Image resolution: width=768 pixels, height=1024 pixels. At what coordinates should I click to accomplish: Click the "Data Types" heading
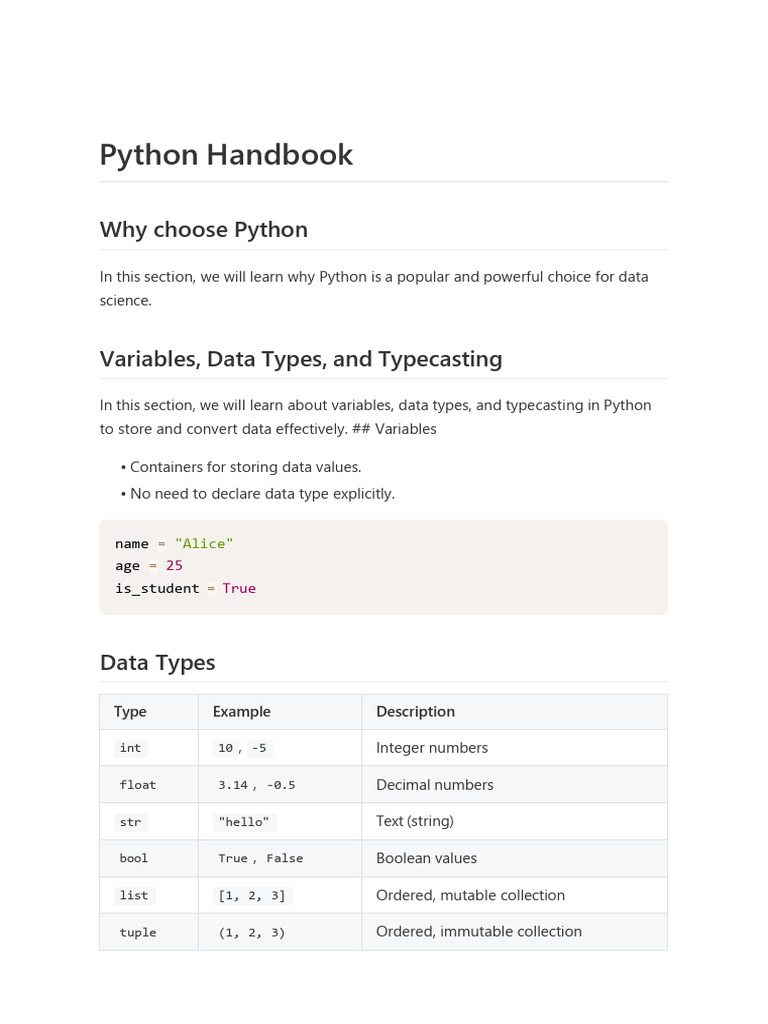tap(157, 663)
